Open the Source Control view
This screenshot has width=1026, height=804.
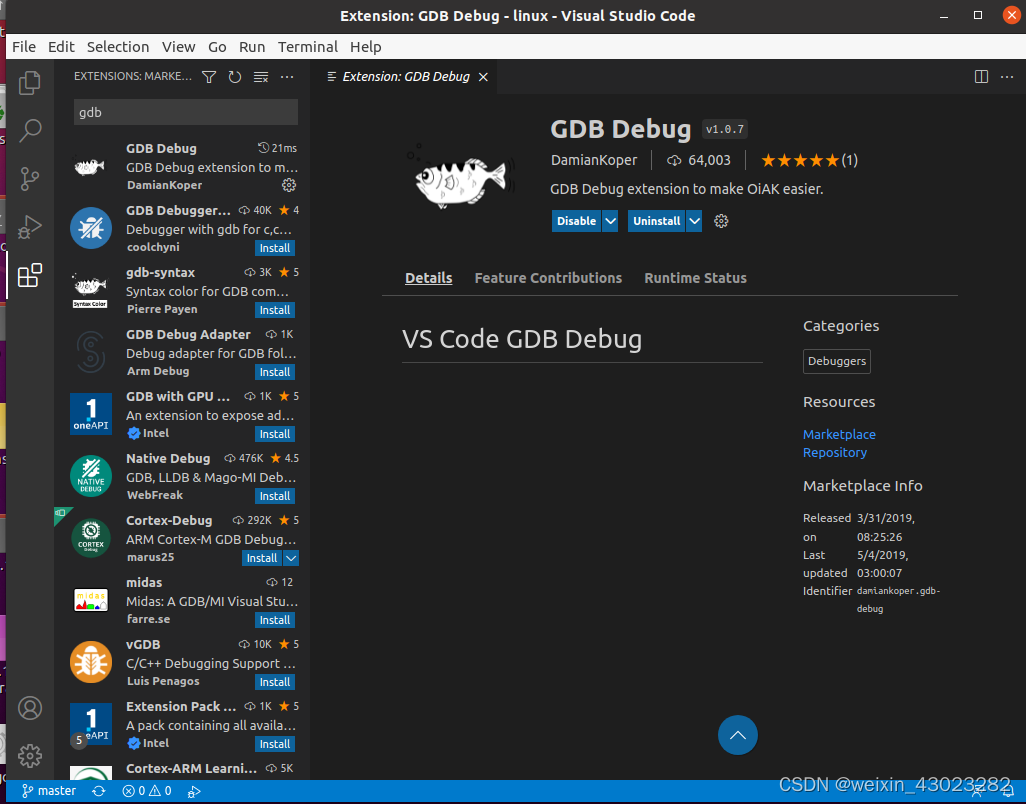[30, 178]
